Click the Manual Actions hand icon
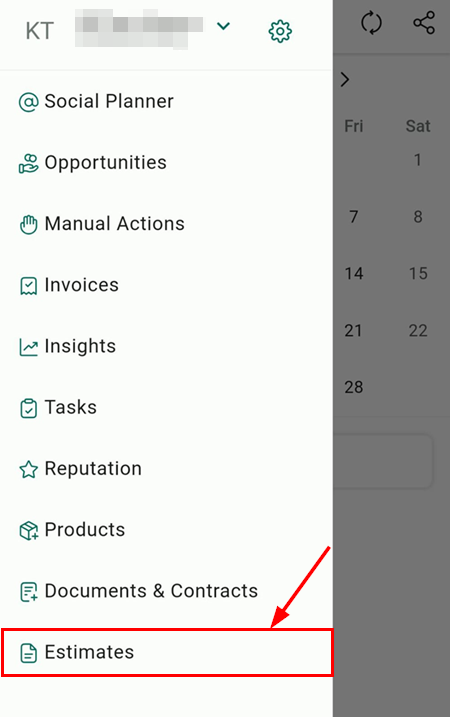The height and width of the screenshot is (717, 450). (x=28, y=225)
